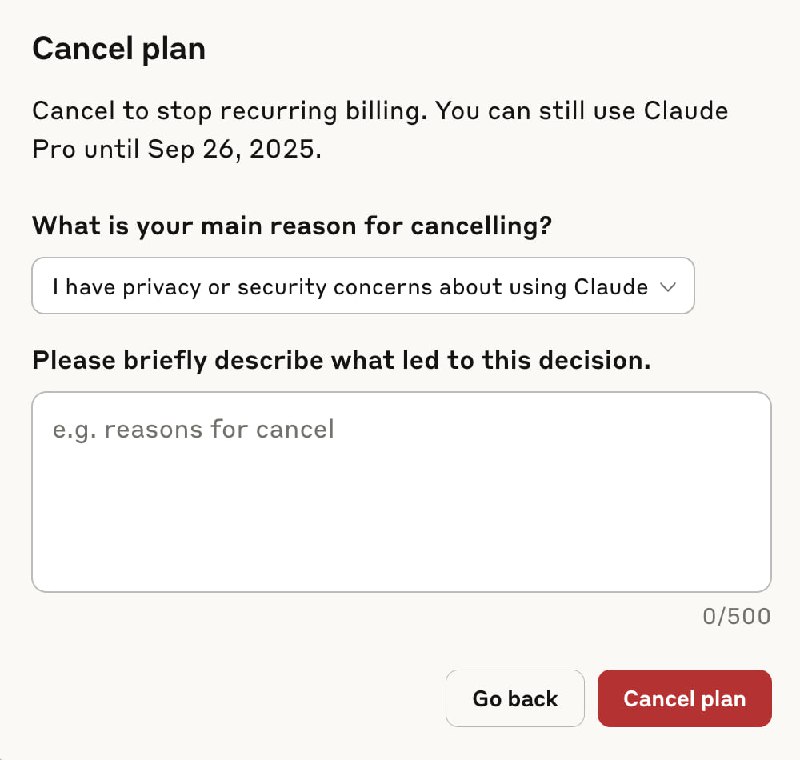800x760 pixels.
Task: Return to previous screen with Go back
Action: (515, 698)
